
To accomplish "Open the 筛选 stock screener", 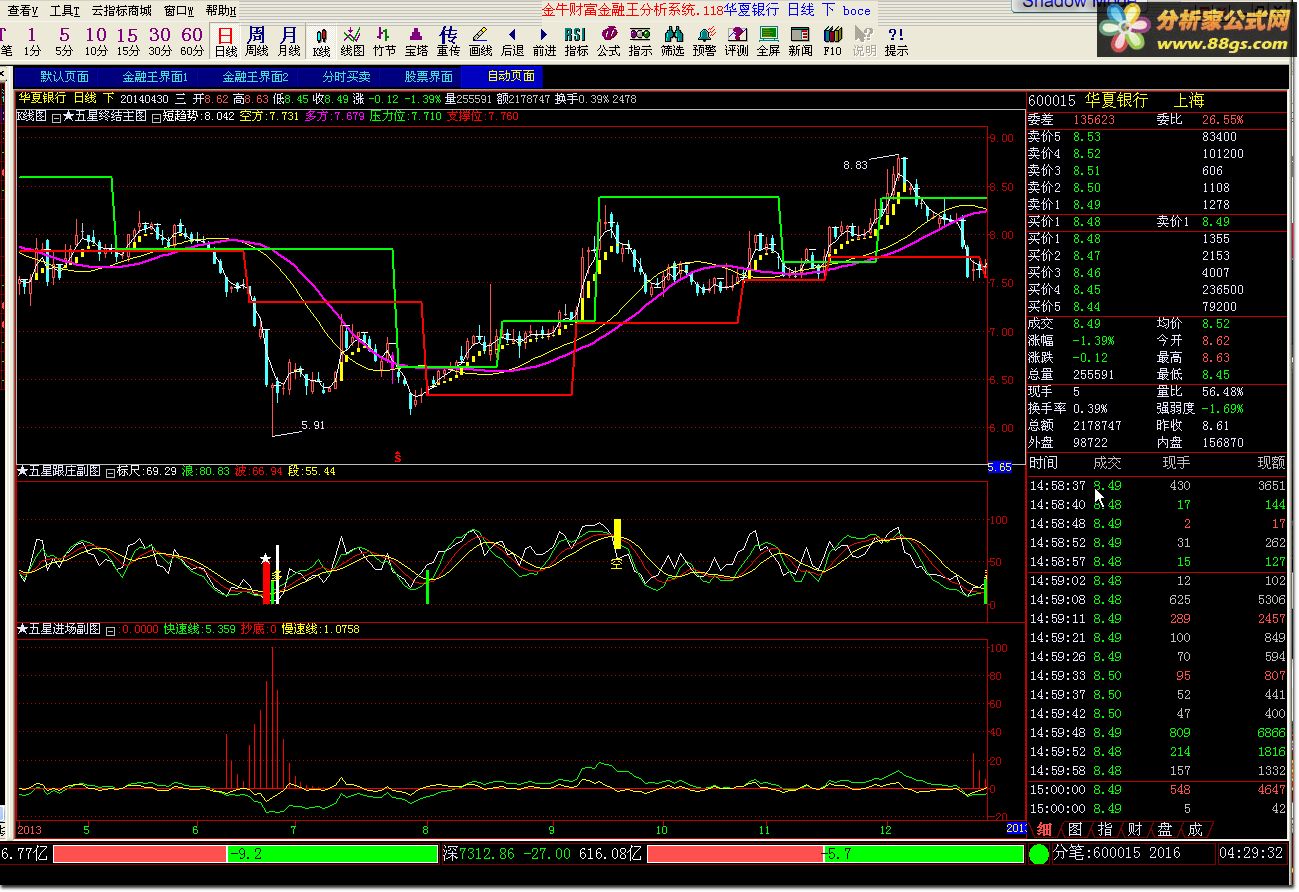I will point(672,41).
